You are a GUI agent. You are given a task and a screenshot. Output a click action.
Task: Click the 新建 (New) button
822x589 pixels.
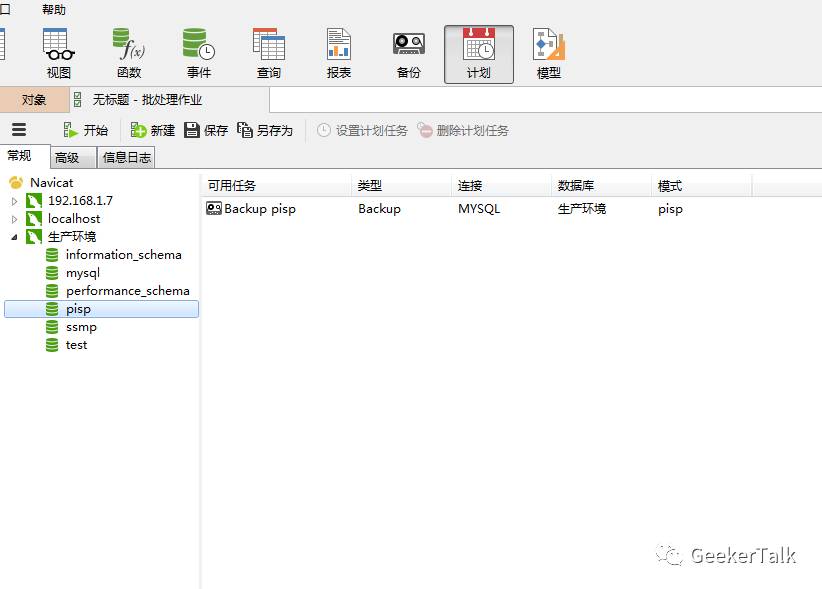pos(153,130)
